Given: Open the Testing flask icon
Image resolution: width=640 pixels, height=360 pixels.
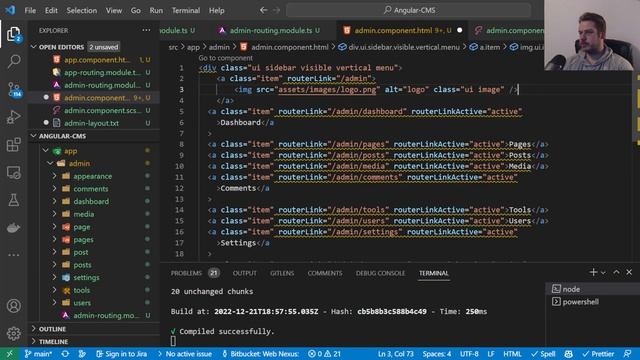Looking at the screenshot, I should (13, 200).
